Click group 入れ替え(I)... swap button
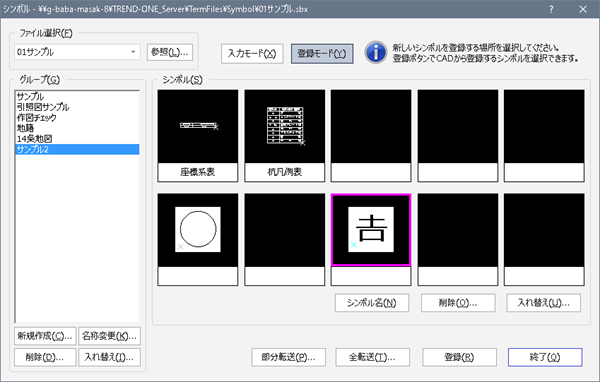The width and height of the screenshot is (600, 382). point(109,357)
